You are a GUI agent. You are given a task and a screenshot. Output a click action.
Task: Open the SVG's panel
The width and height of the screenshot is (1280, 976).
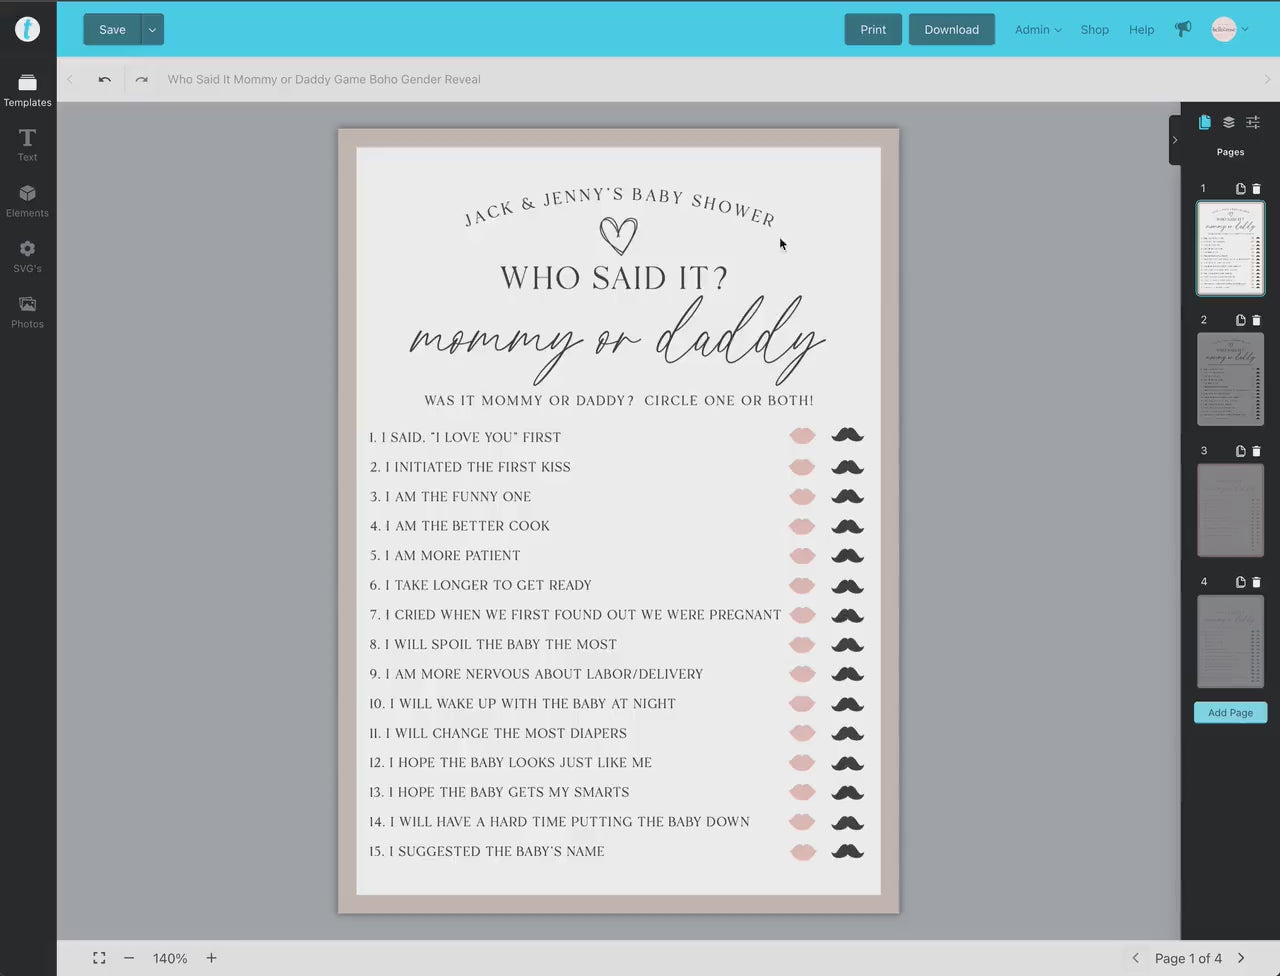pos(27,255)
